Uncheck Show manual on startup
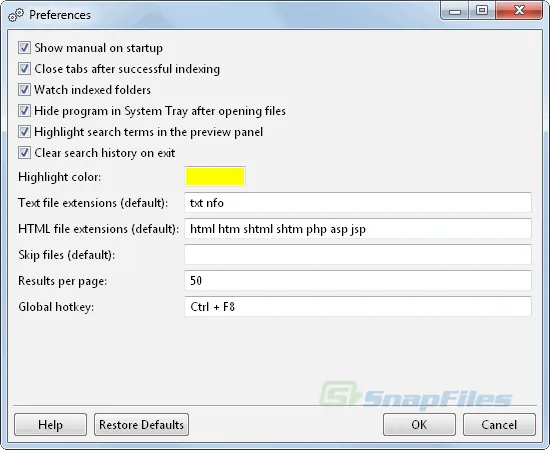 (24, 48)
